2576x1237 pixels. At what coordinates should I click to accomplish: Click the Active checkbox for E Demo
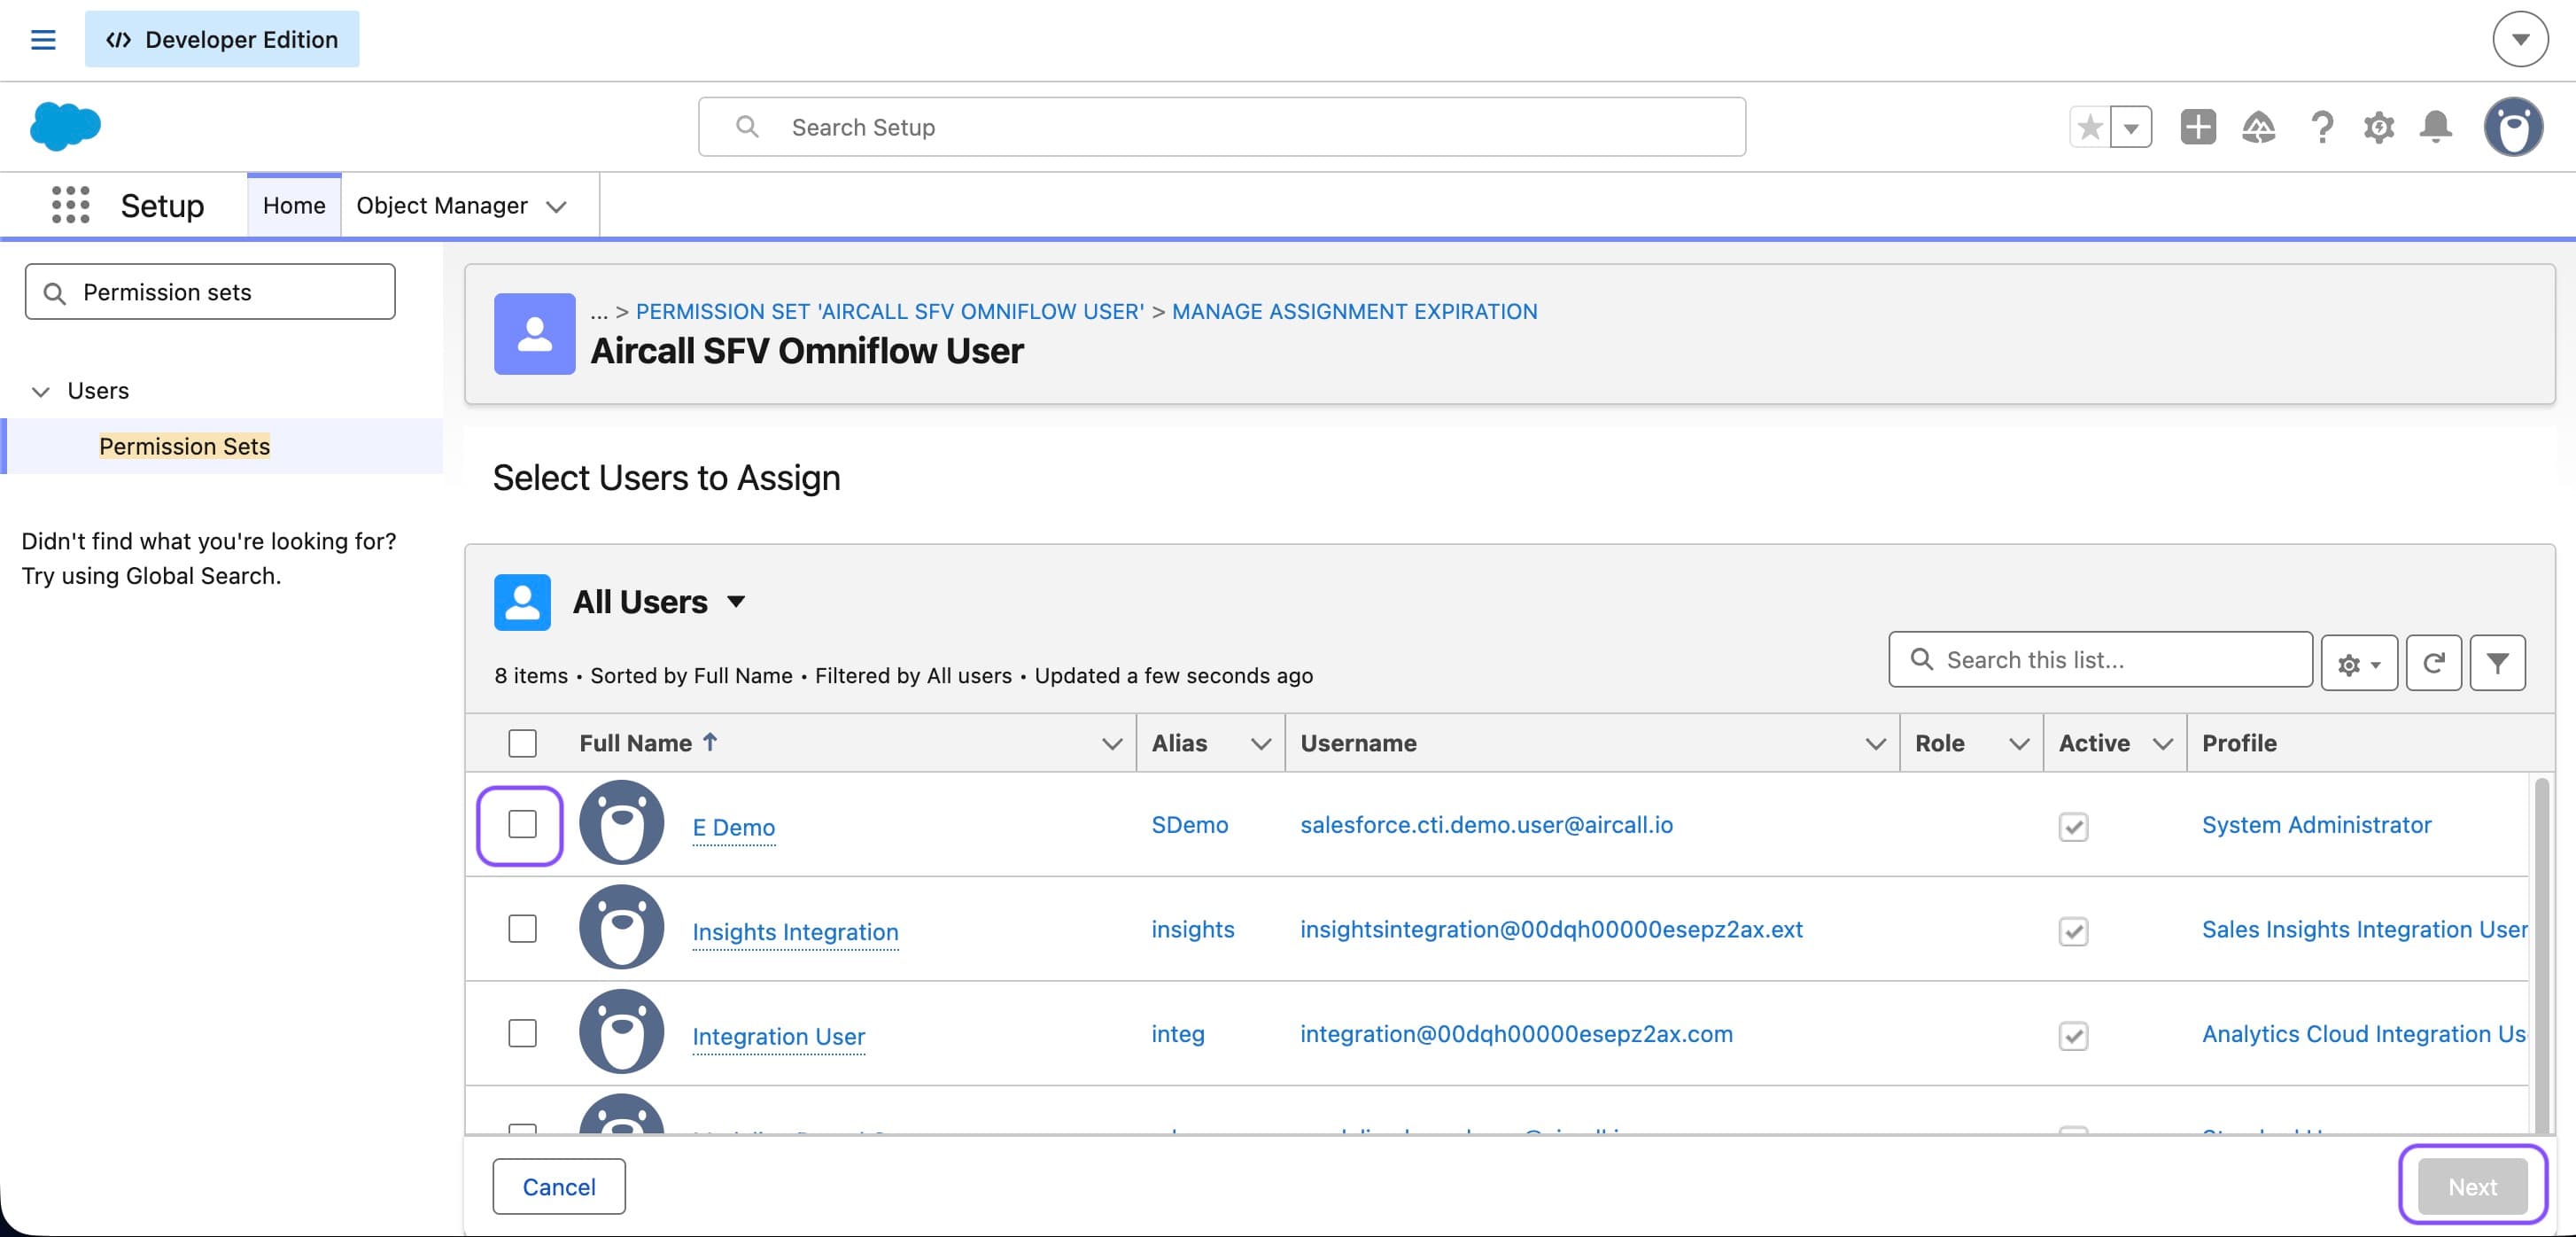point(2073,827)
